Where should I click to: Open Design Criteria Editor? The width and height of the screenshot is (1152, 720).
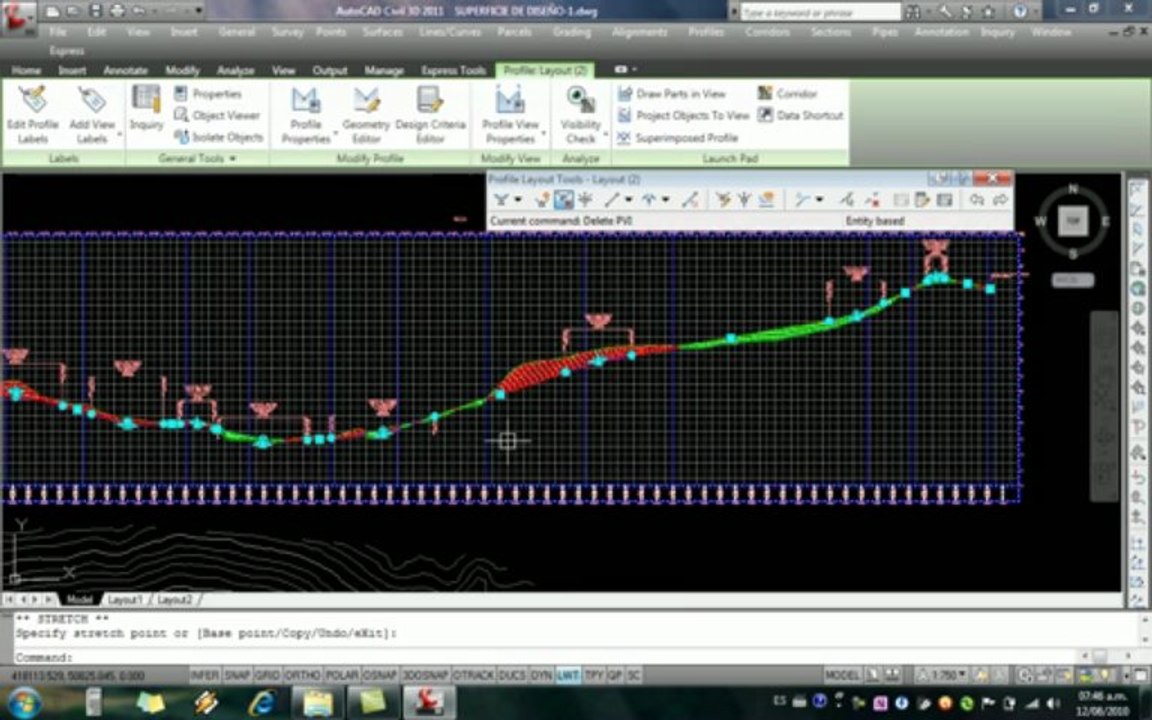pyautogui.click(x=431, y=115)
